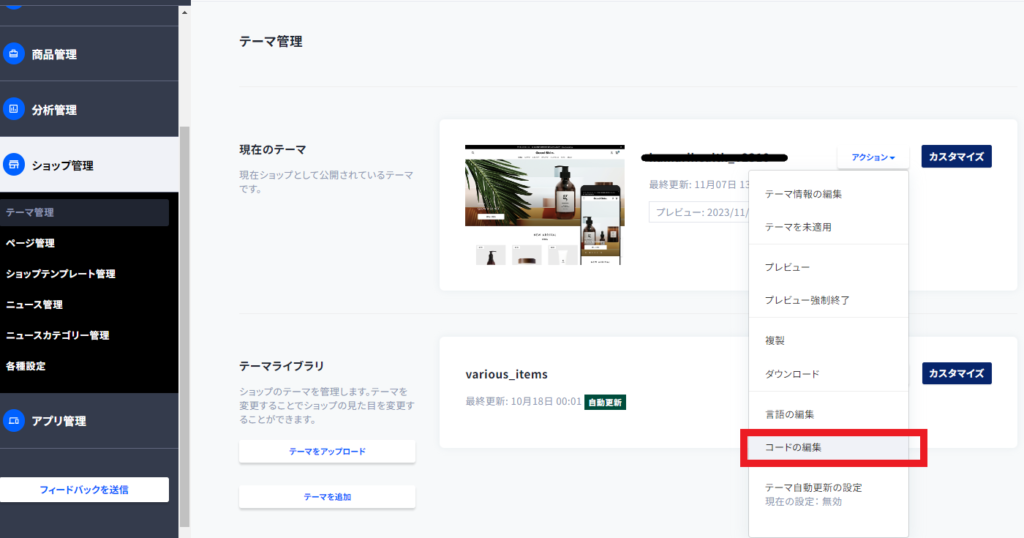This screenshot has width=1024, height=538.
Task: Select プレビュー強制終了 menu item
Action: click(x=807, y=300)
